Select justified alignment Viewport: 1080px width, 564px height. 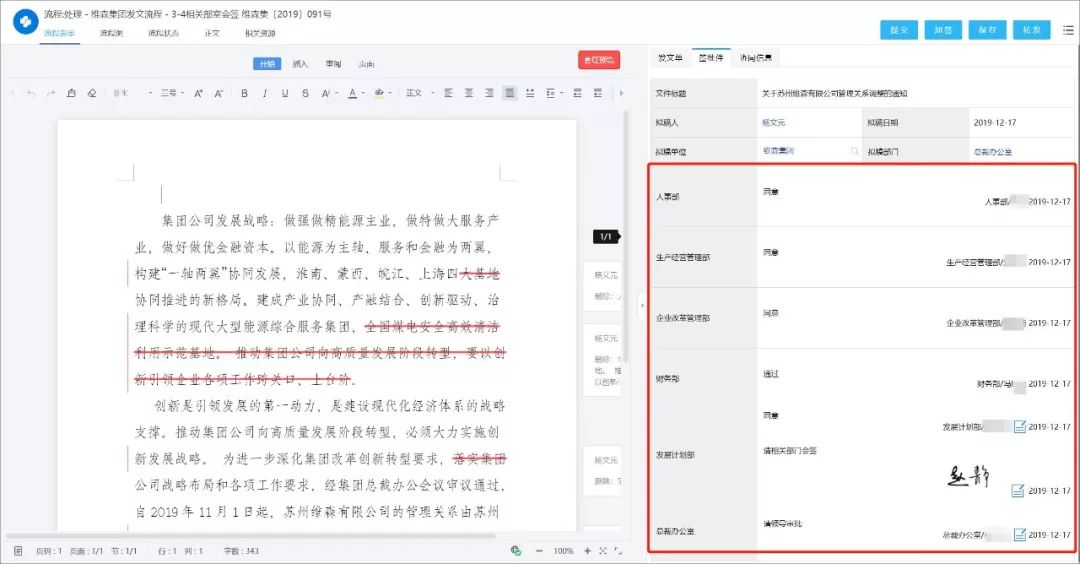pos(509,93)
